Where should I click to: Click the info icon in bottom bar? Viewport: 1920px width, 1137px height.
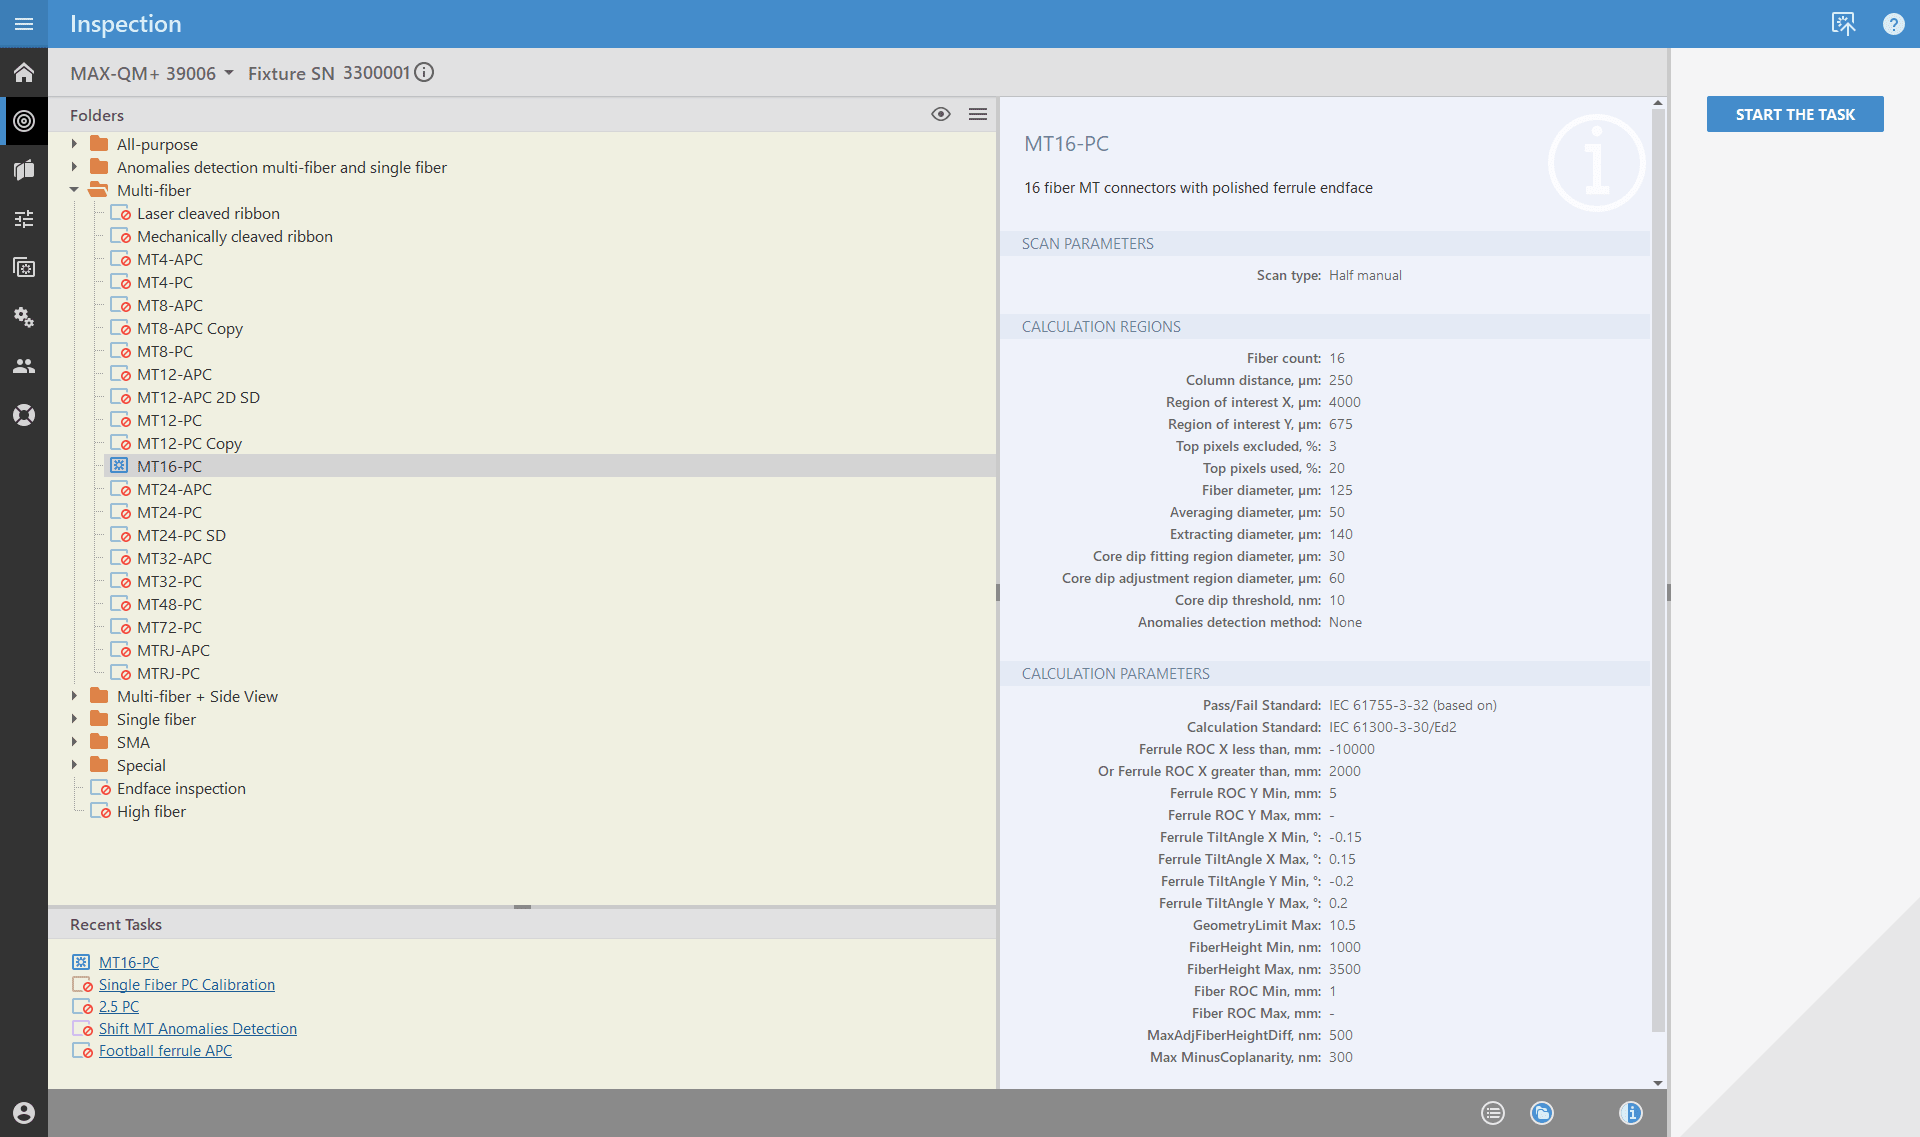(x=1630, y=1113)
